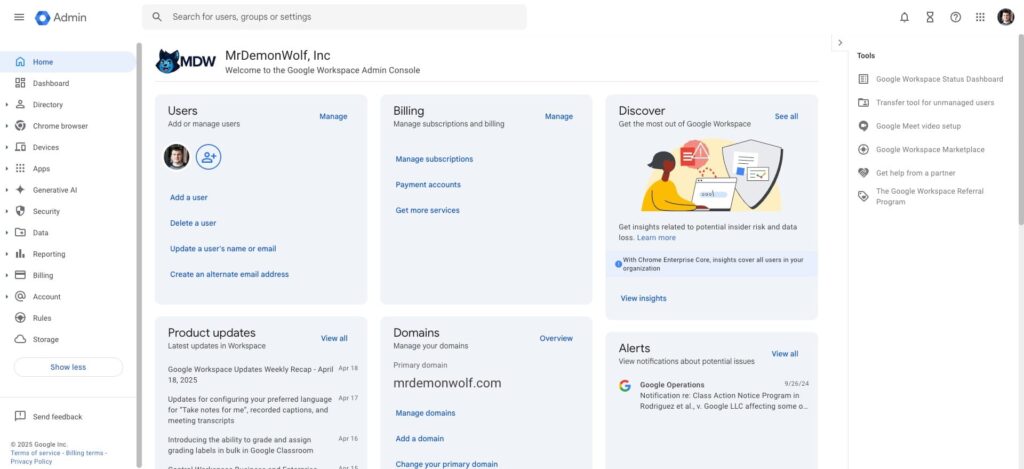This screenshot has width=1024, height=469.
Task: Click the Dashboard icon in sidebar
Action: click(20, 83)
